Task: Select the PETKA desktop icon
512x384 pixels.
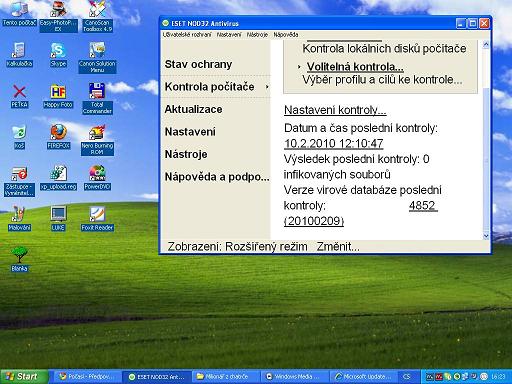Action: click(x=19, y=96)
